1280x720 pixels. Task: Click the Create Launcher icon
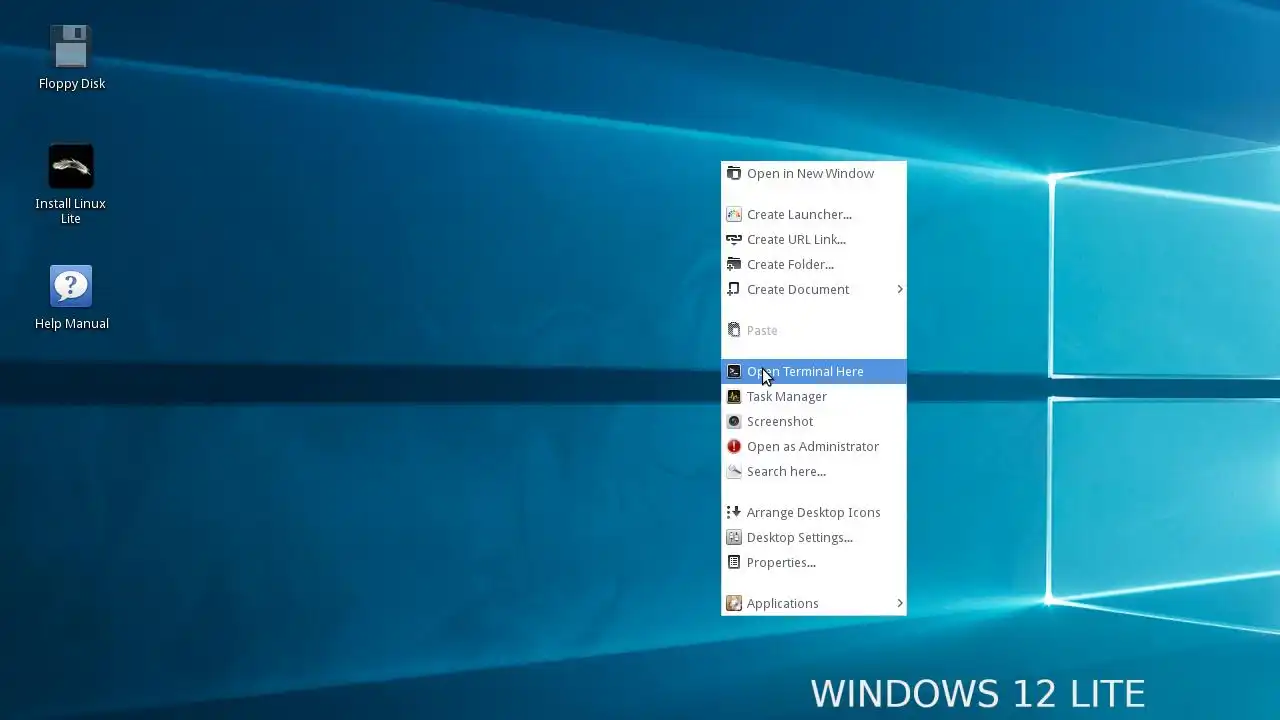click(734, 214)
